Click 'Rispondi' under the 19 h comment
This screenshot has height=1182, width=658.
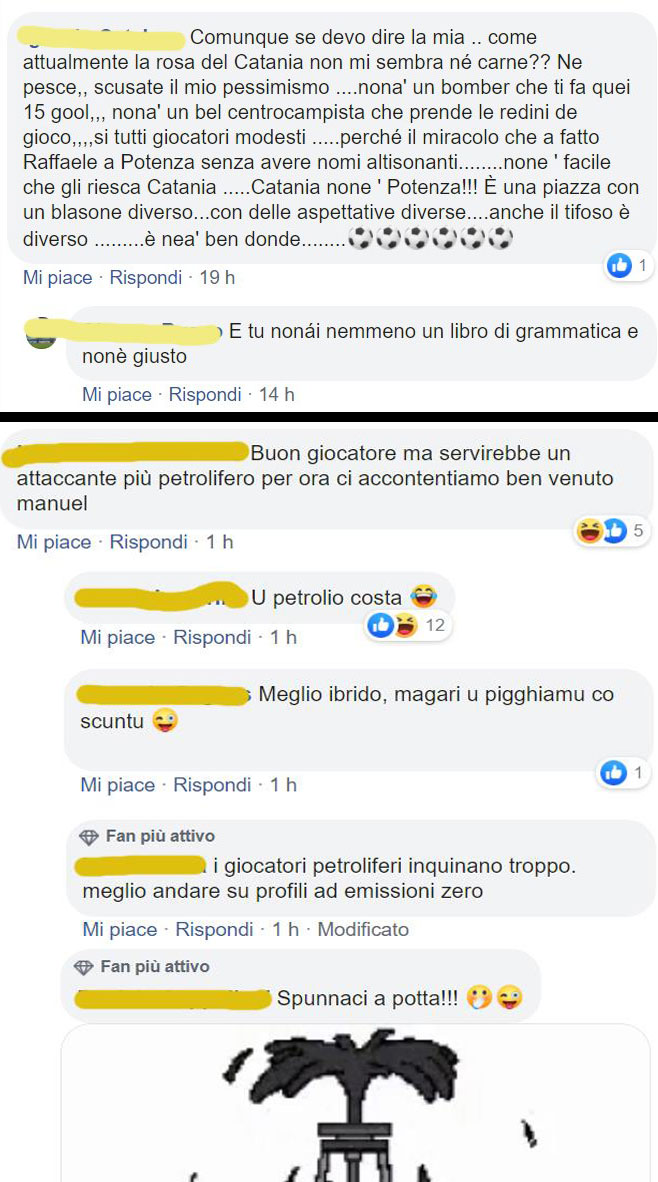[x=146, y=278]
